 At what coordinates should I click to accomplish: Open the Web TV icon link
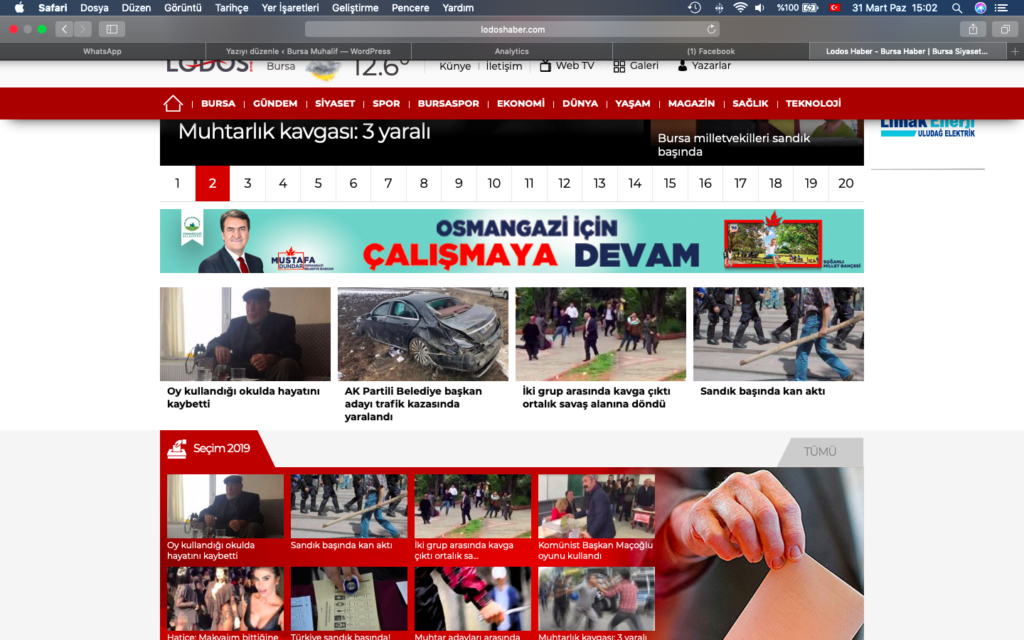pos(545,66)
